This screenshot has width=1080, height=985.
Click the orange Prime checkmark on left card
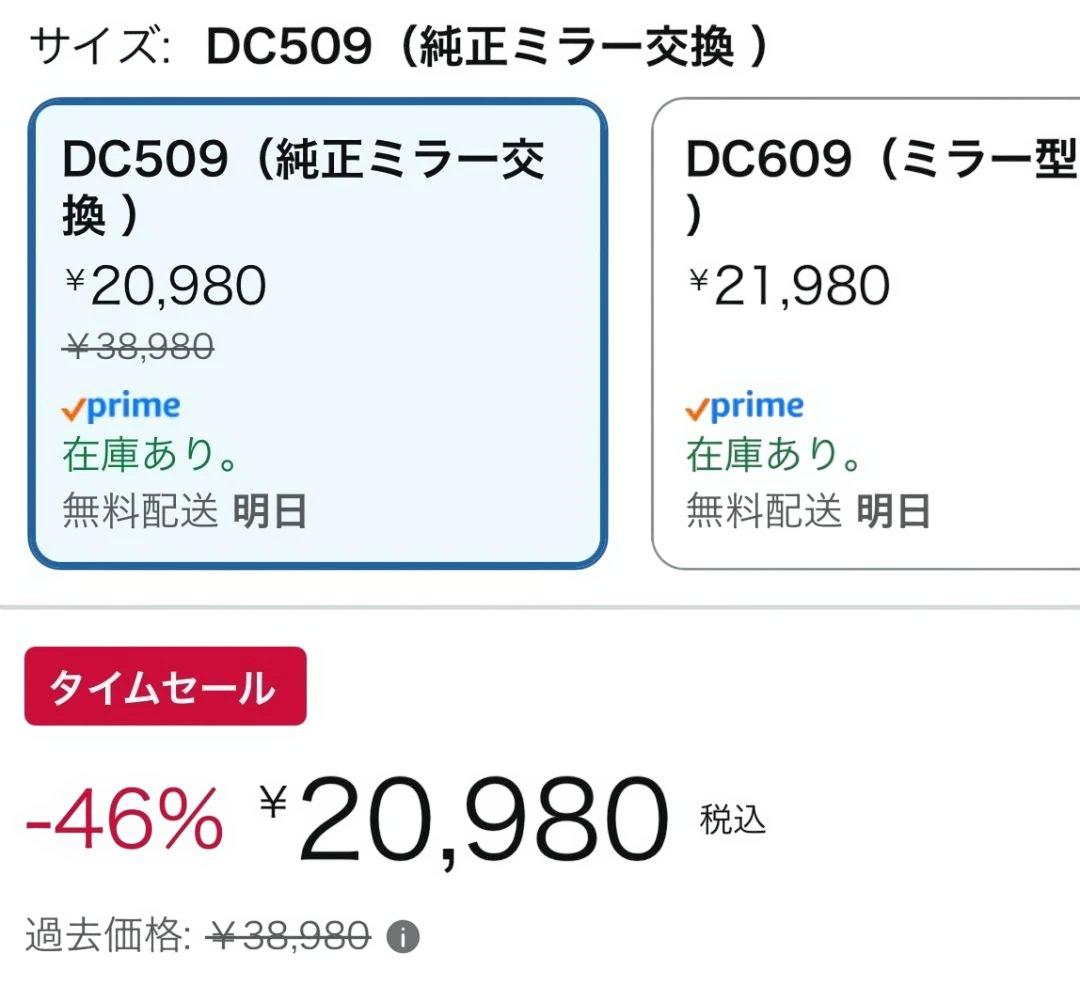pos(72,408)
